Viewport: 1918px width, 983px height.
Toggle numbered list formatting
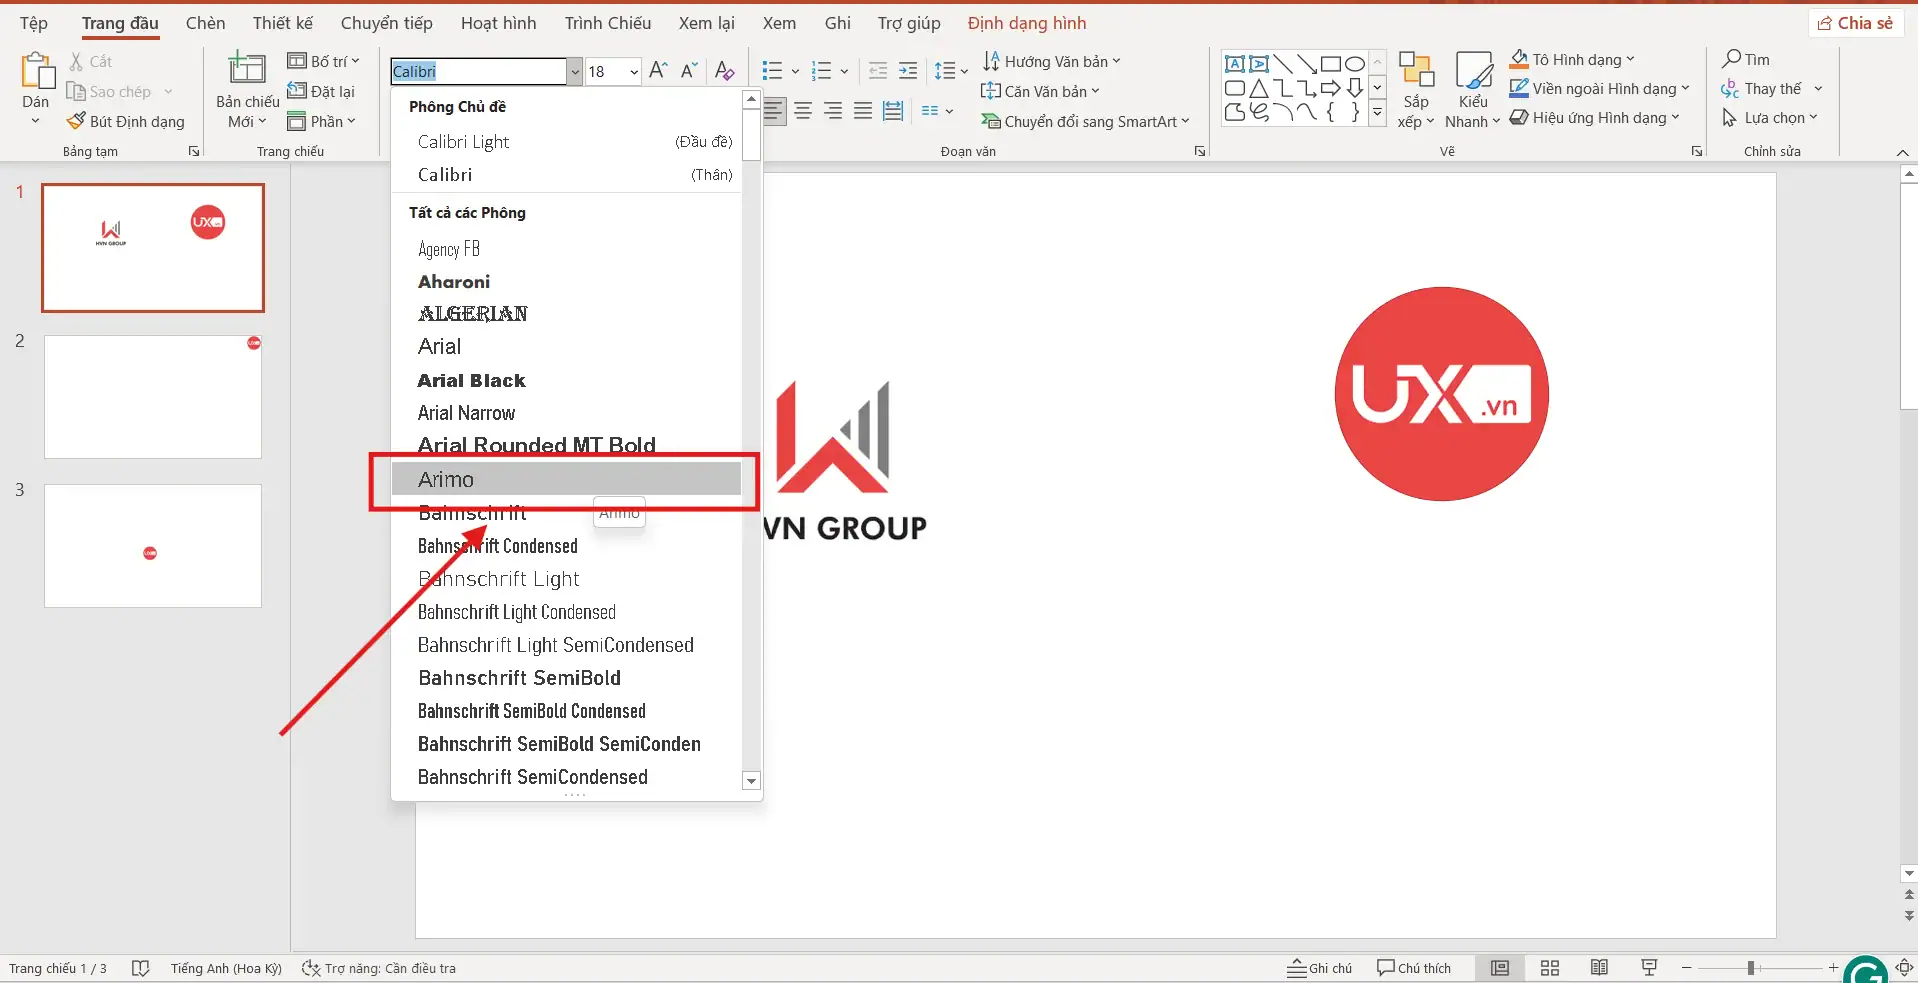822,70
